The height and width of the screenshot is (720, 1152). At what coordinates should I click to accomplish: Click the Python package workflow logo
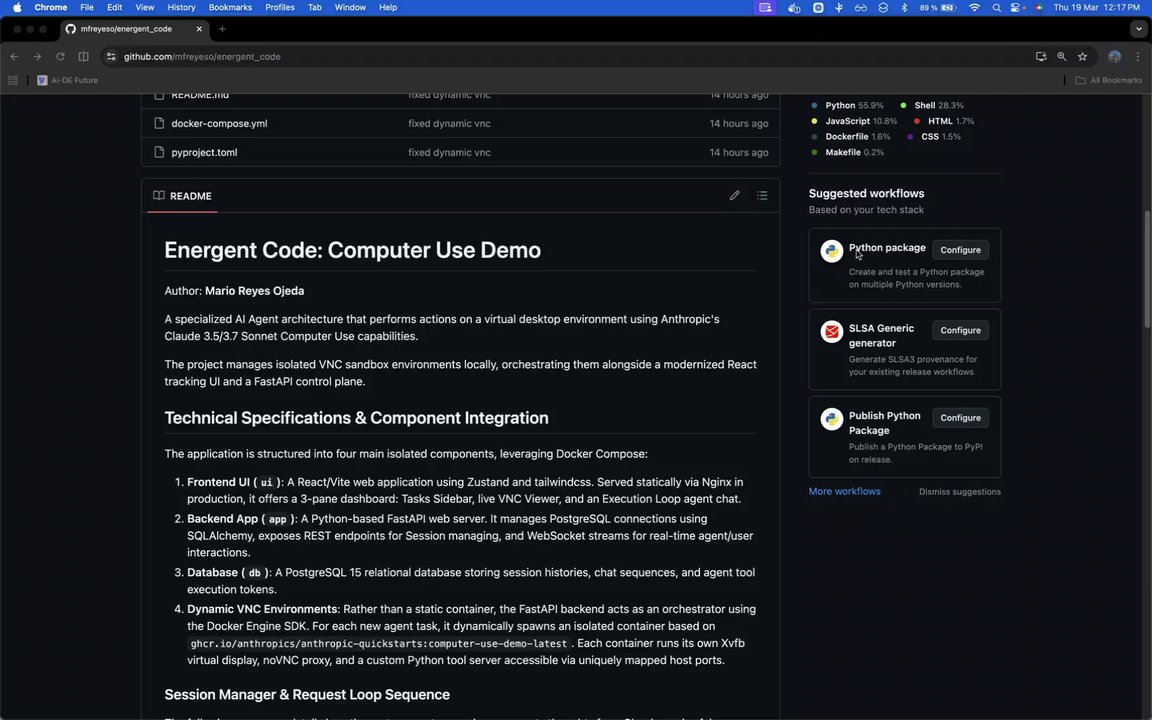pyautogui.click(x=832, y=251)
